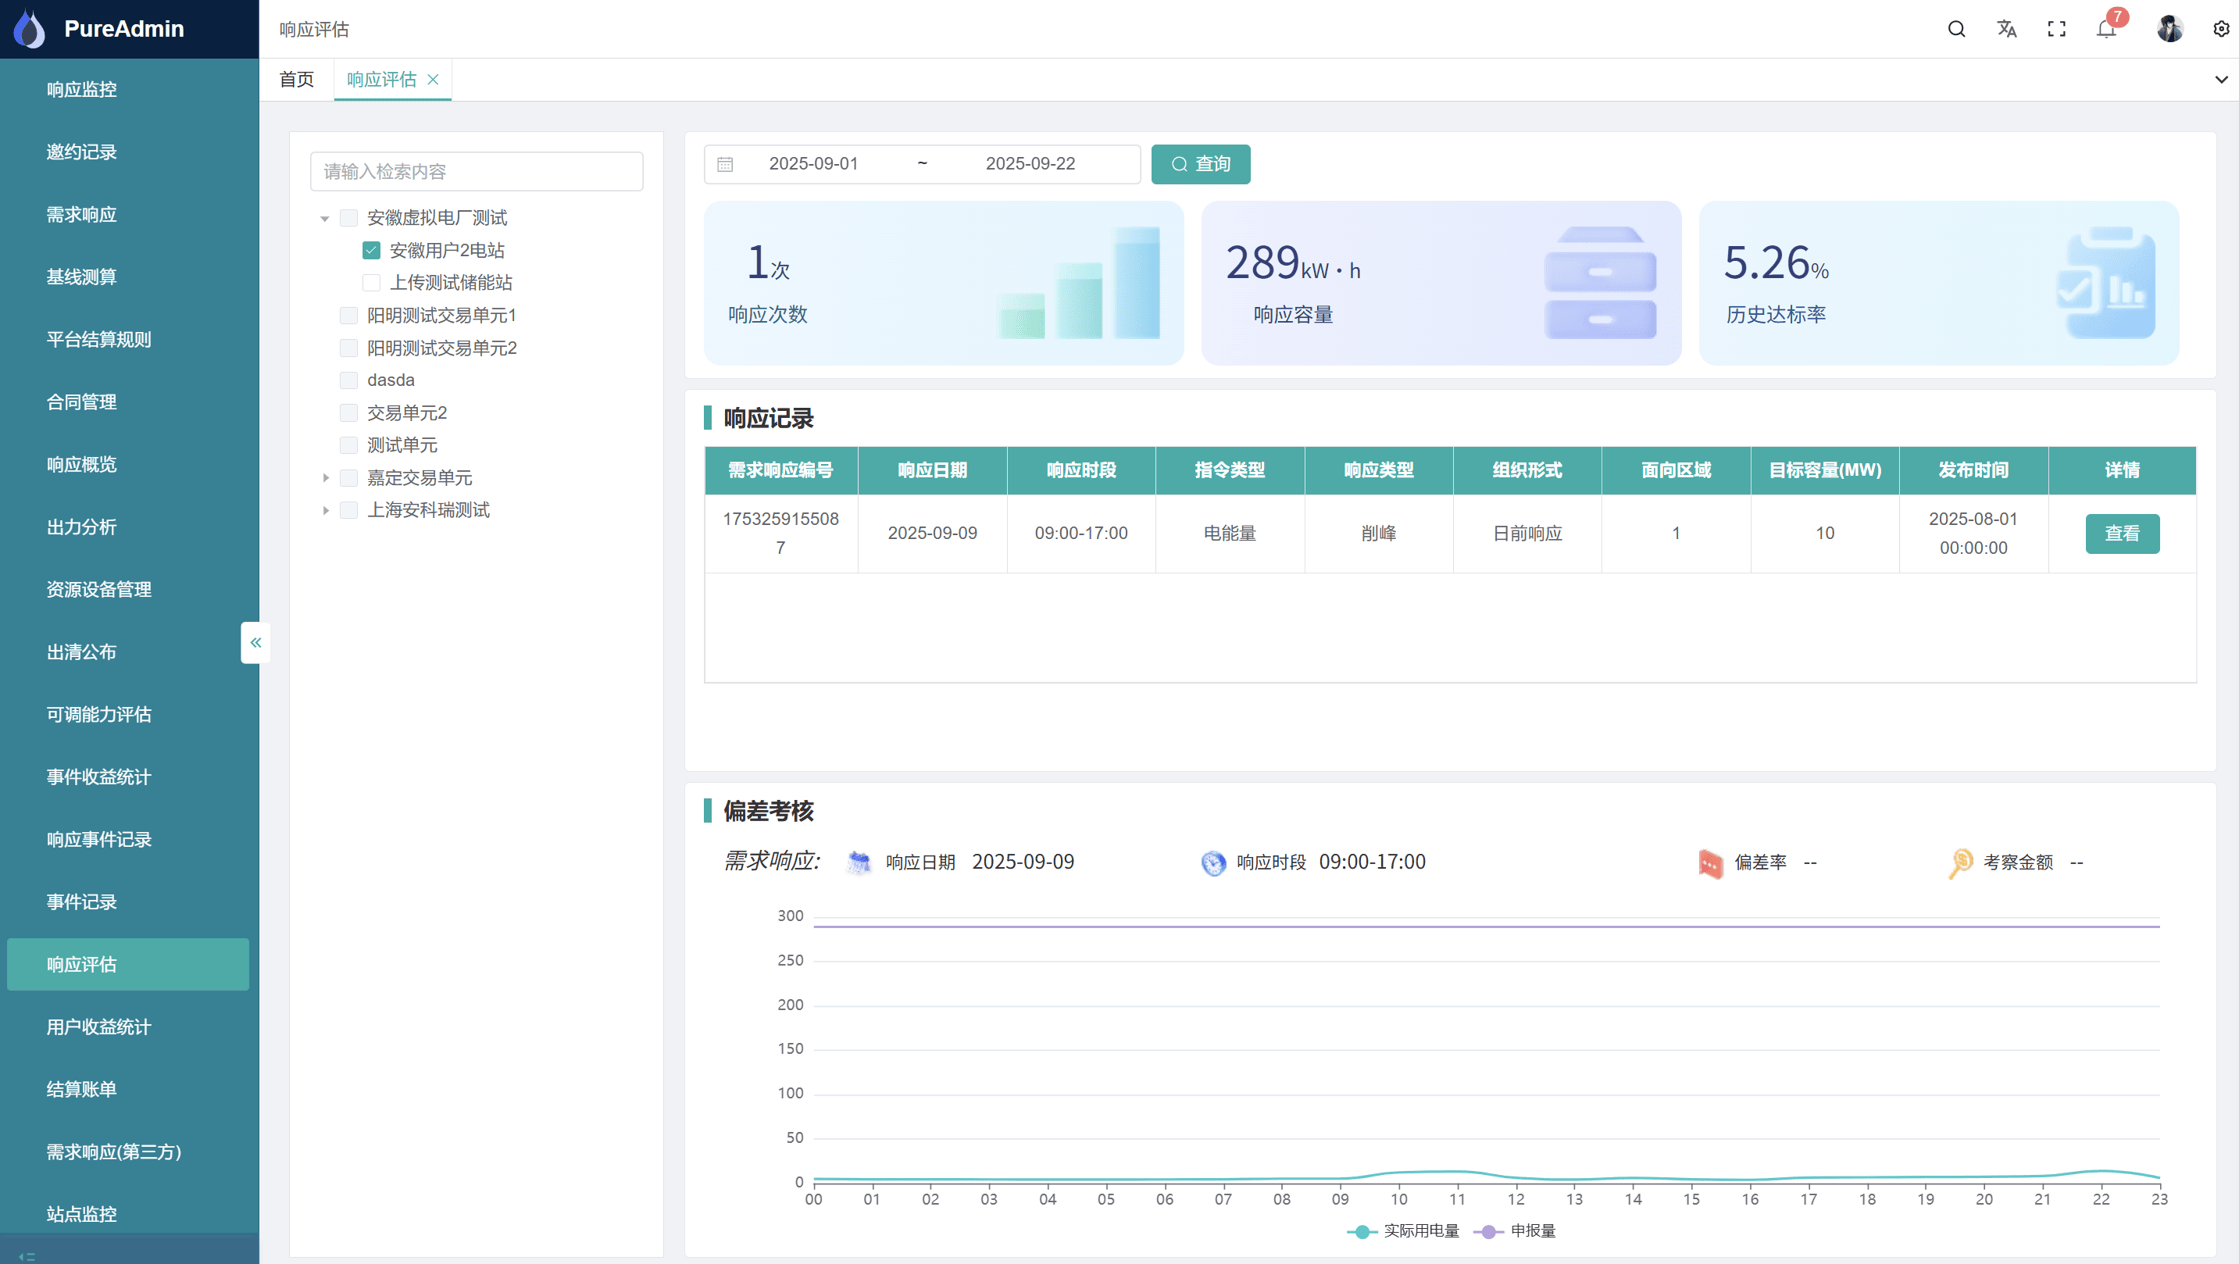The image size is (2239, 1264).
Task: Check the 上传测试储能站 checkbox
Action: click(x=371, y=283)
